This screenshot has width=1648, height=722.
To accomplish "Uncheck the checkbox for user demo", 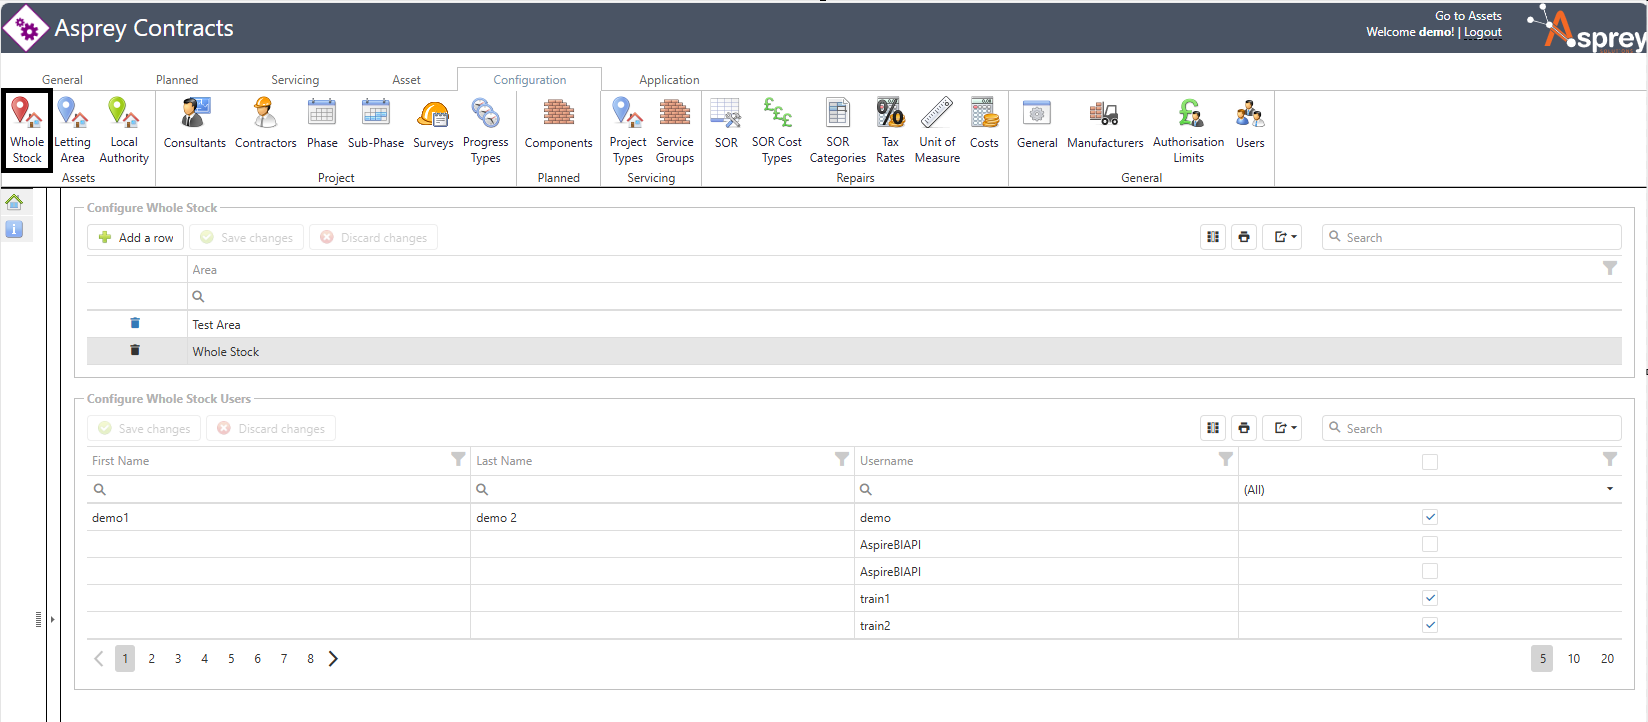I will click(1430, 517).
